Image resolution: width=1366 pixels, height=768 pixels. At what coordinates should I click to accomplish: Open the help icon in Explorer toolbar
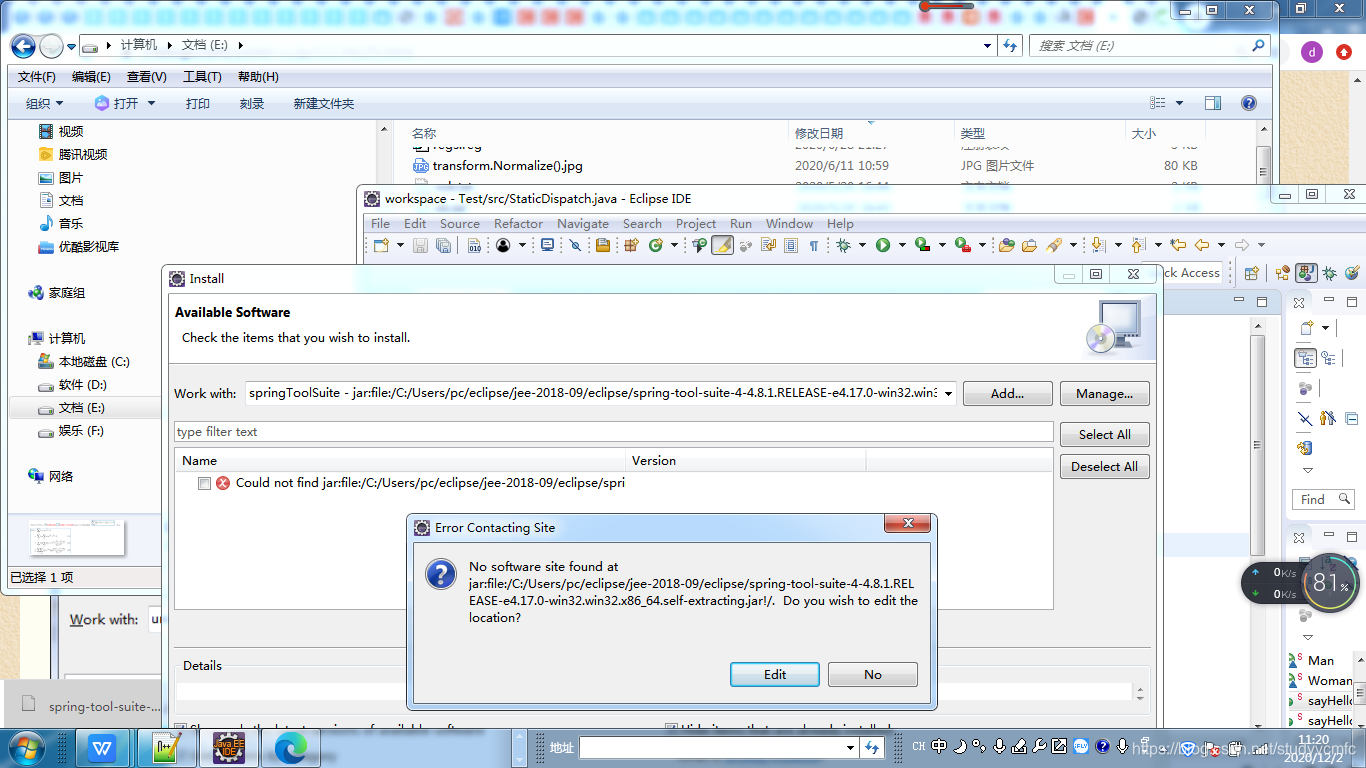(x=1248, y=103)
